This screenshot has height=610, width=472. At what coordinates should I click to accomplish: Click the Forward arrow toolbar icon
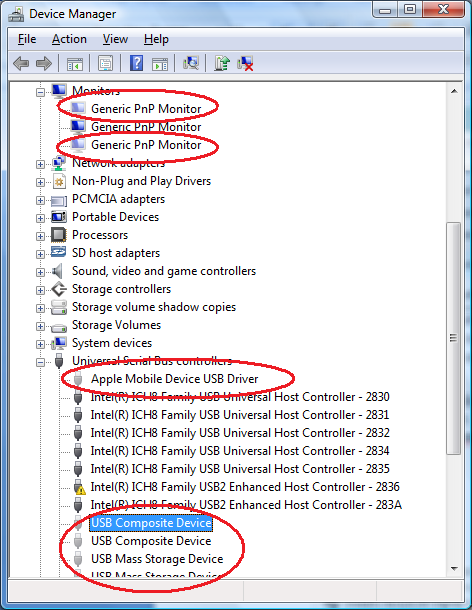coord(44,63)
